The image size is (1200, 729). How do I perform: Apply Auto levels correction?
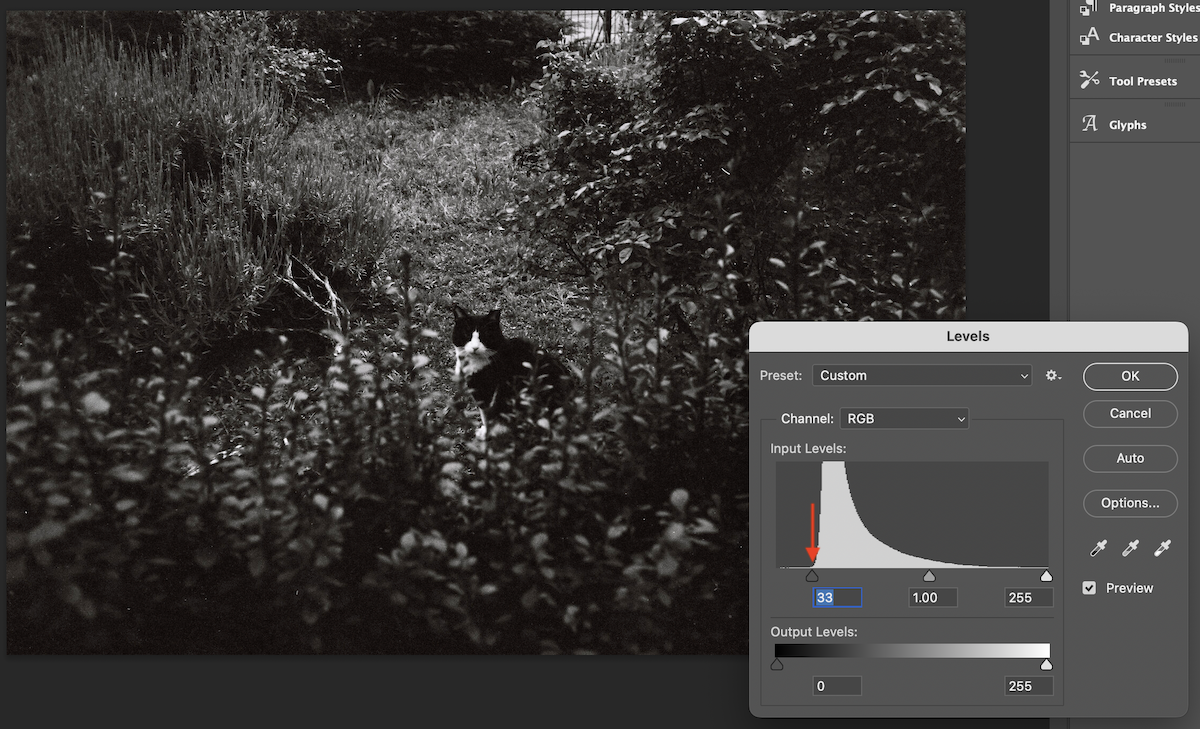(x=1130, y=458)
